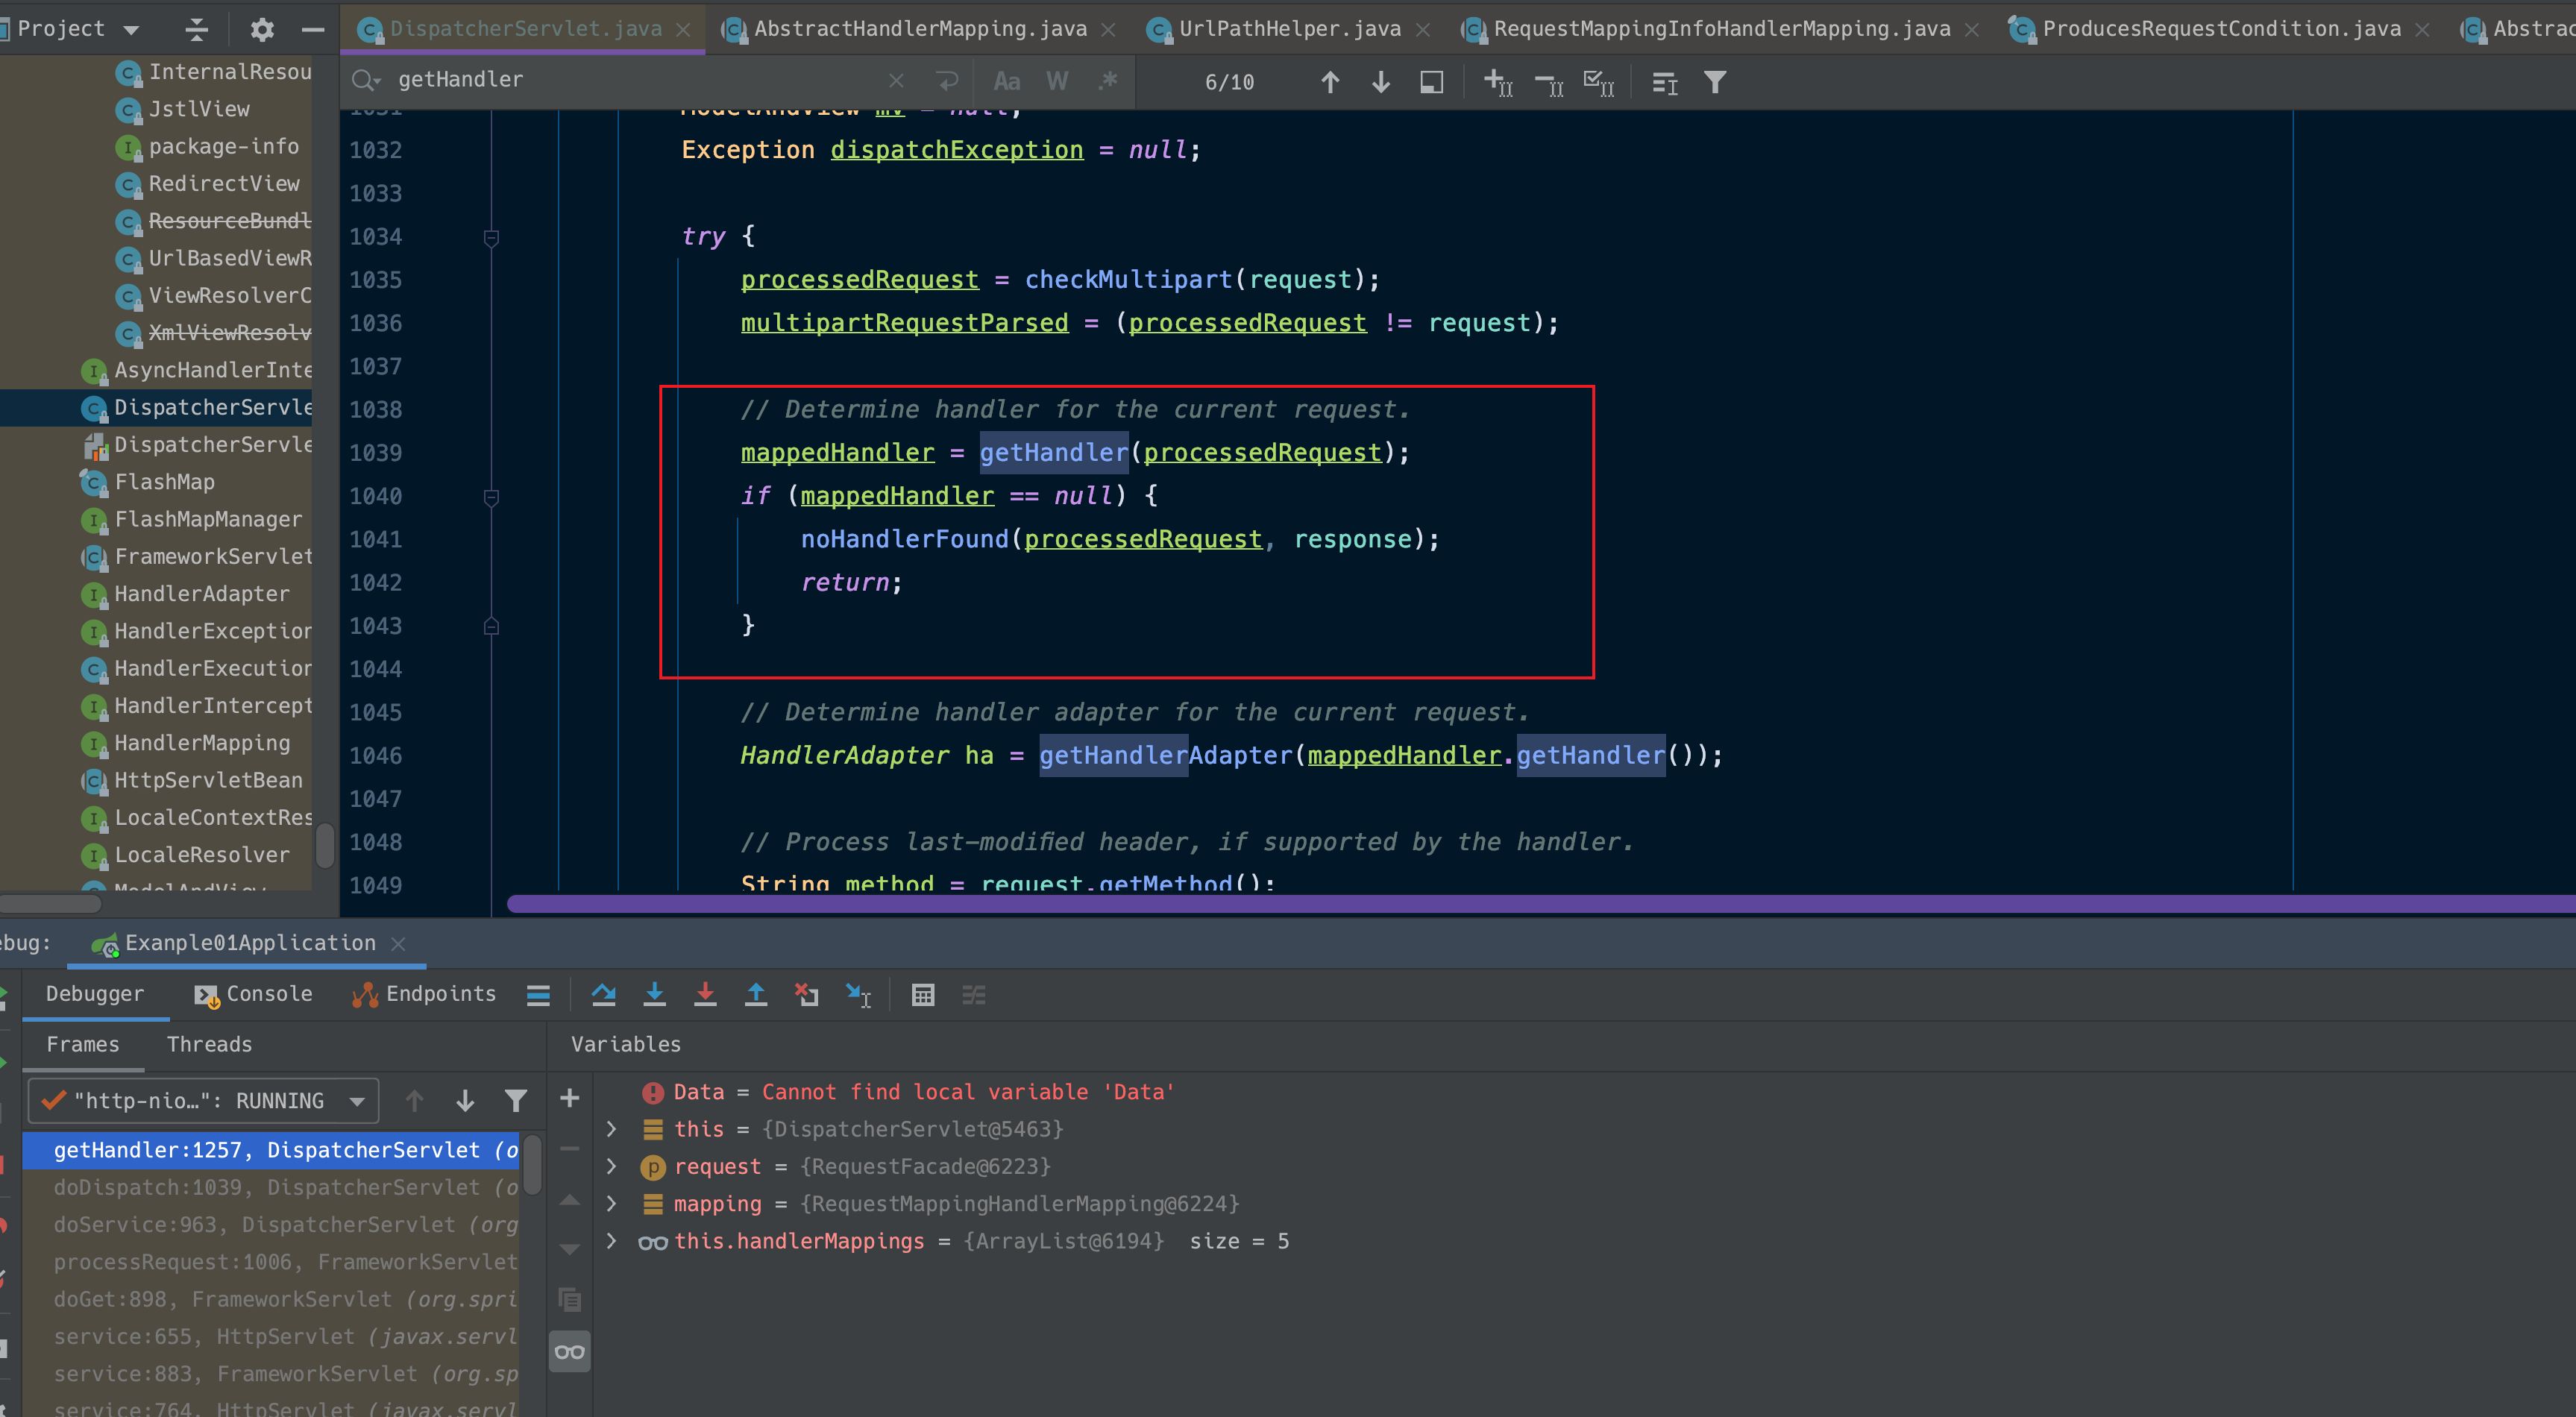Click the Step Out debugger icon
This screenshot has height=1417, width=2576.
point(756,994)
